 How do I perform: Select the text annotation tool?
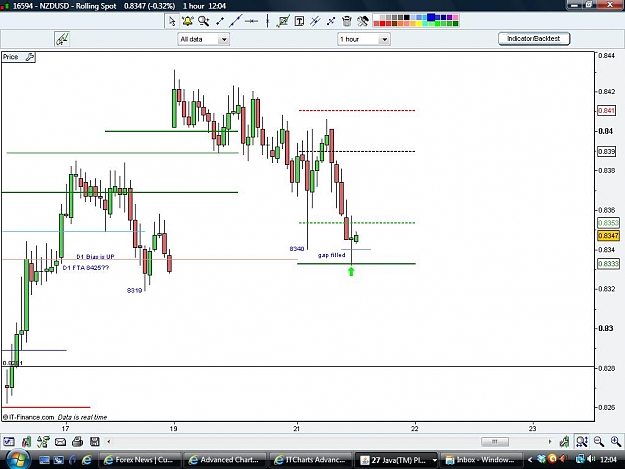(299, 21)
